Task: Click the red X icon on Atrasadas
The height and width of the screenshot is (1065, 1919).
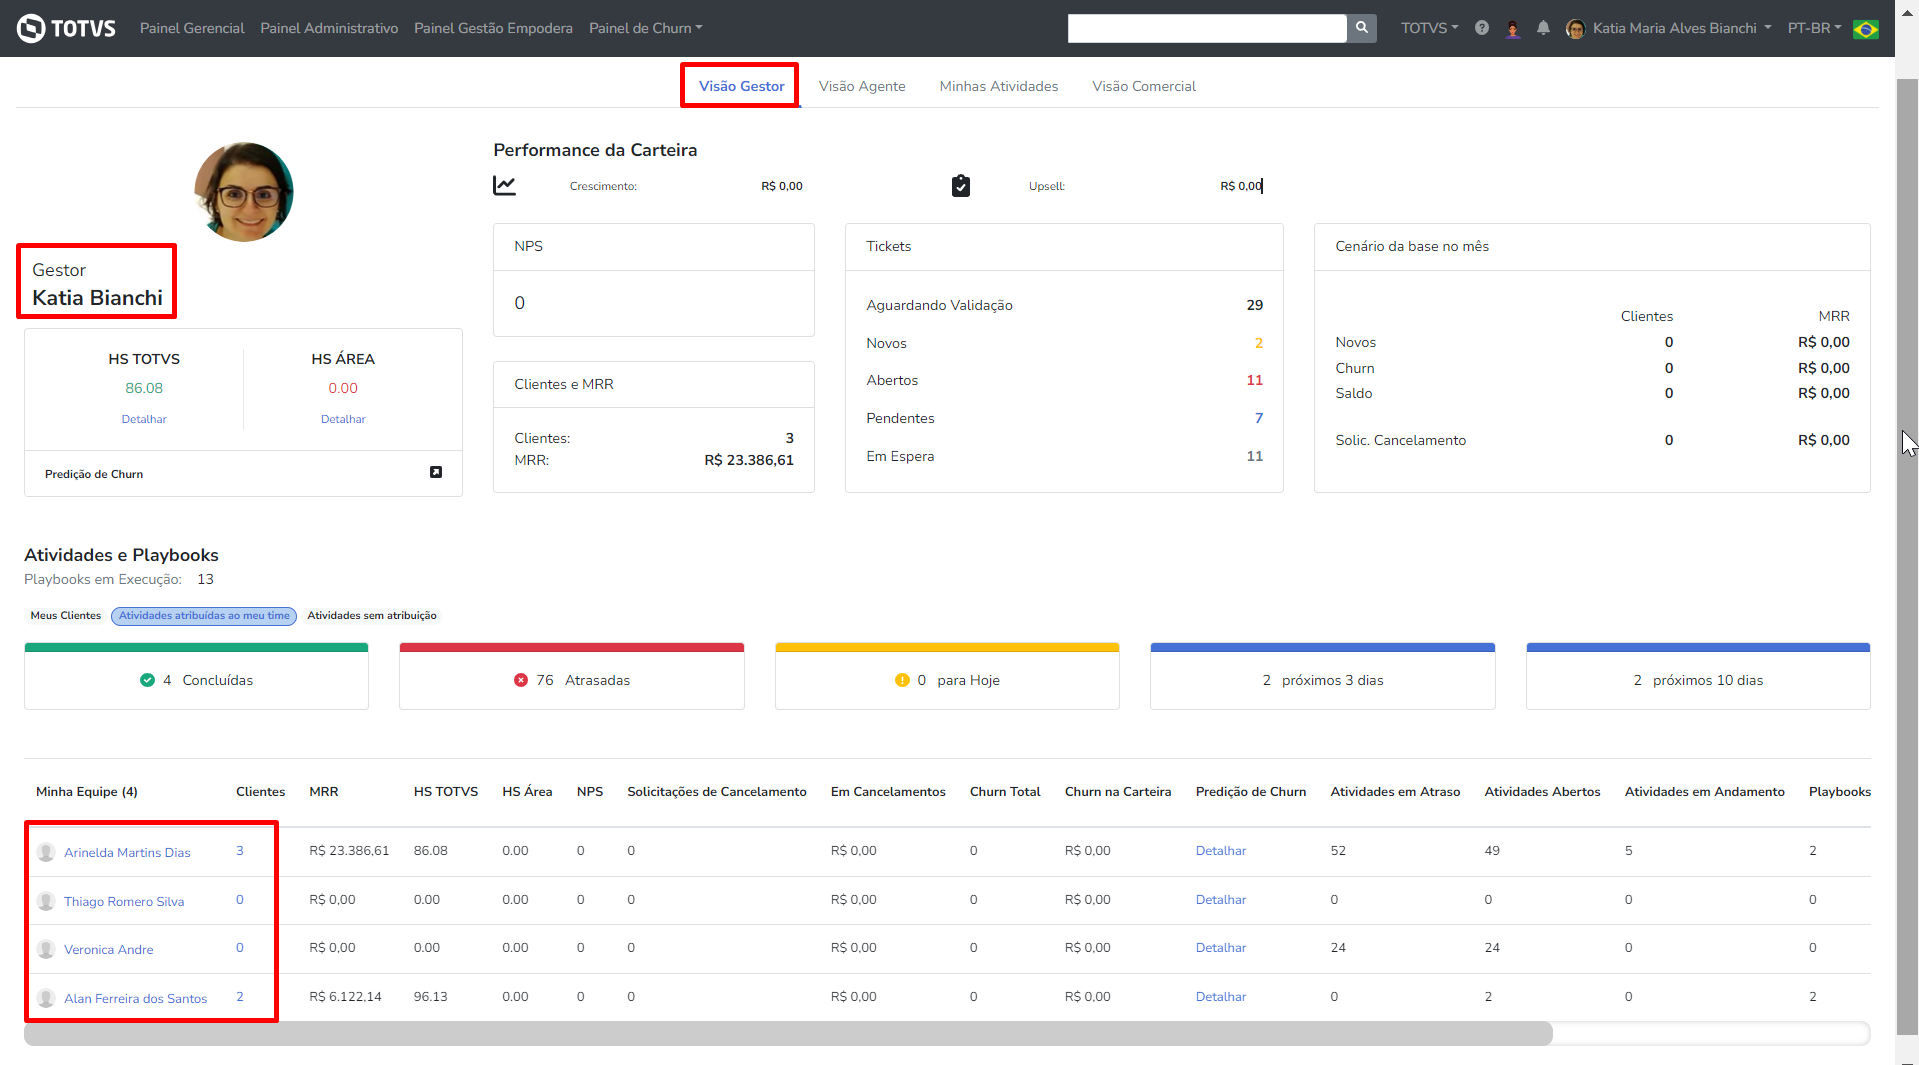Action: pos(521,680)
